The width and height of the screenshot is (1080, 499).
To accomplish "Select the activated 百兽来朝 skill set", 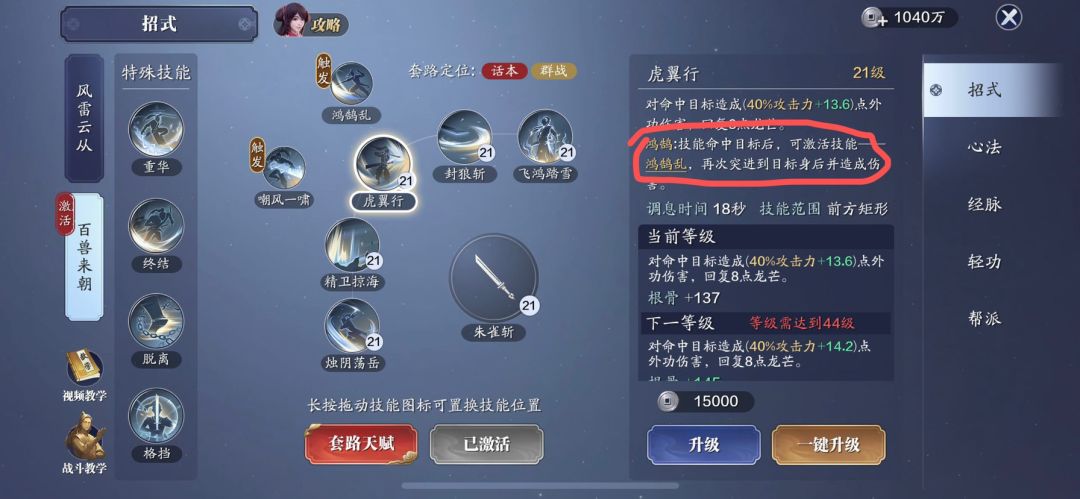I will coord(84,257).
